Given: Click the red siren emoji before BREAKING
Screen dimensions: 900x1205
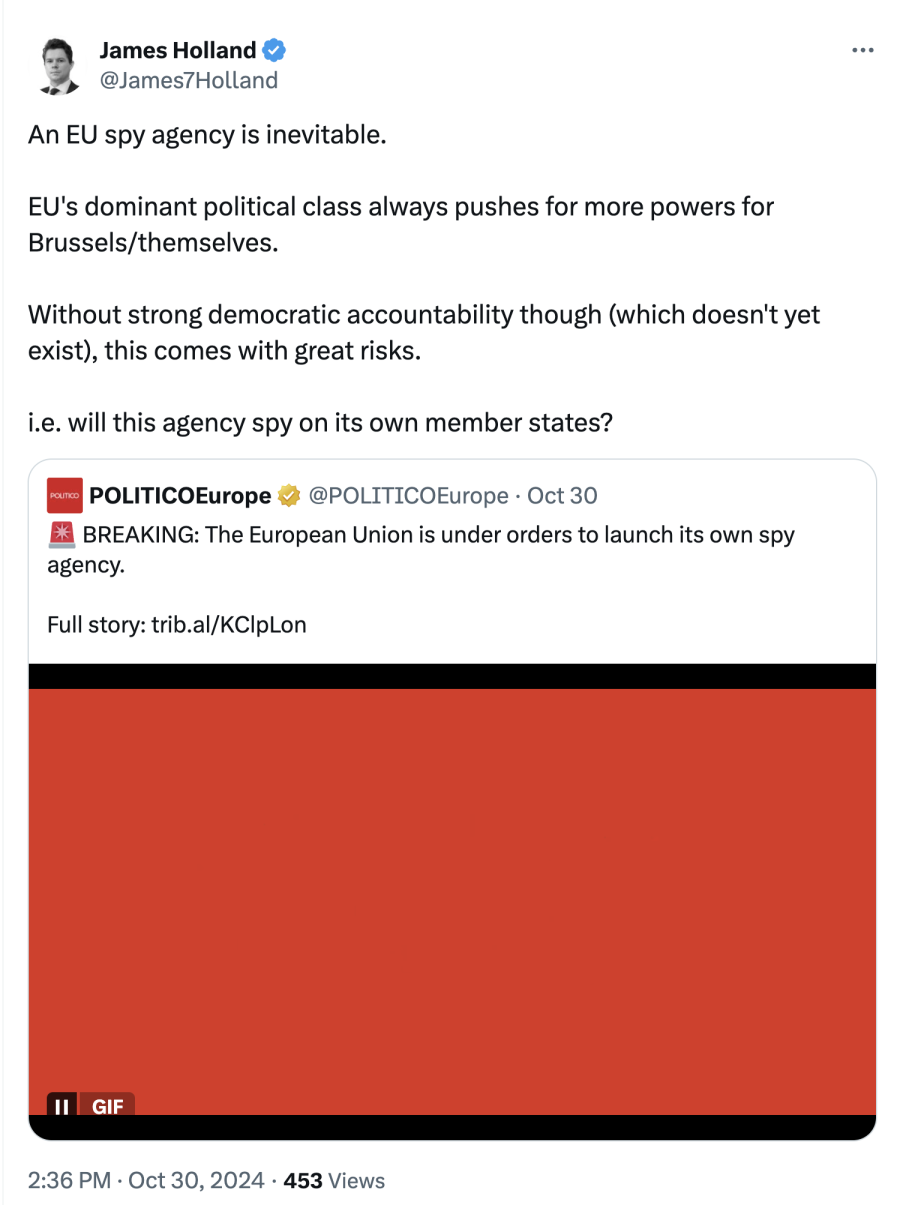Looking at the screenshot, I should coord(61,535).
